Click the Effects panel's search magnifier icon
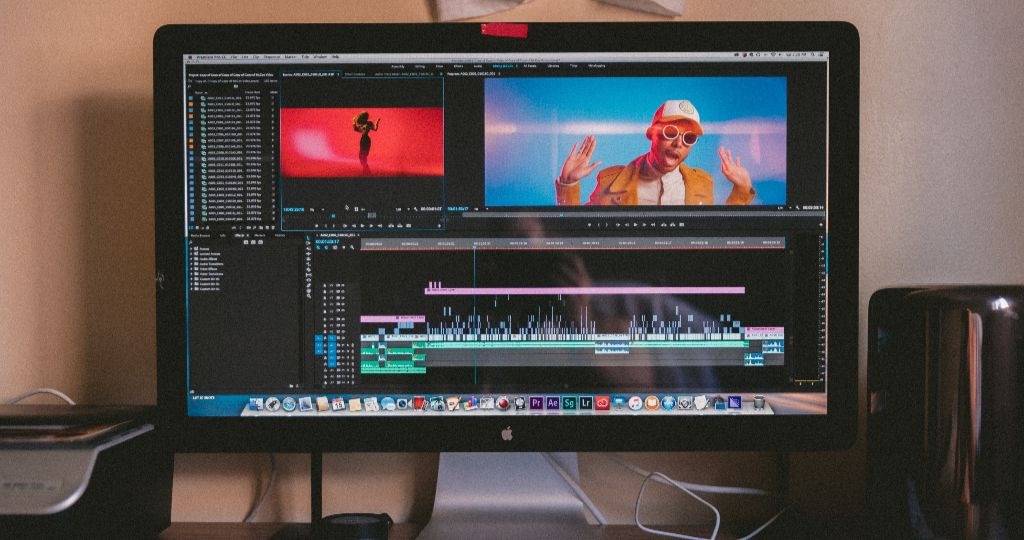Viewport: 1024px width, 540px height. click(x=191, y=242)
